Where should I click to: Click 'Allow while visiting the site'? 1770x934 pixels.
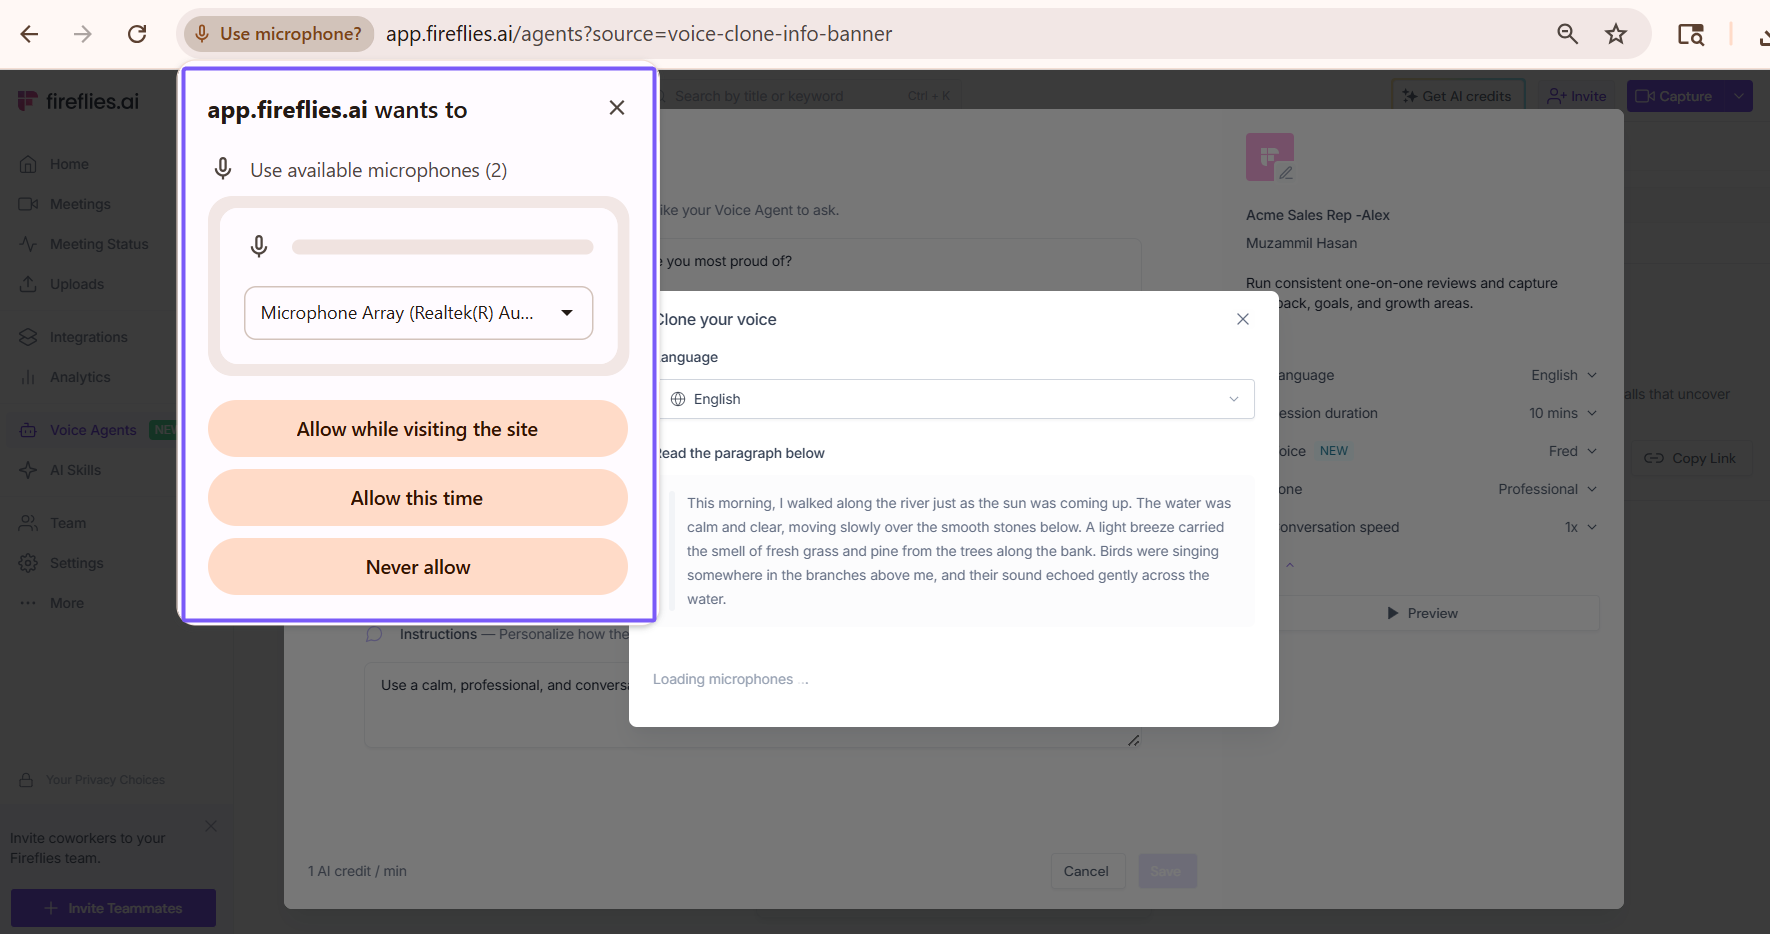[x=418, y=429]
